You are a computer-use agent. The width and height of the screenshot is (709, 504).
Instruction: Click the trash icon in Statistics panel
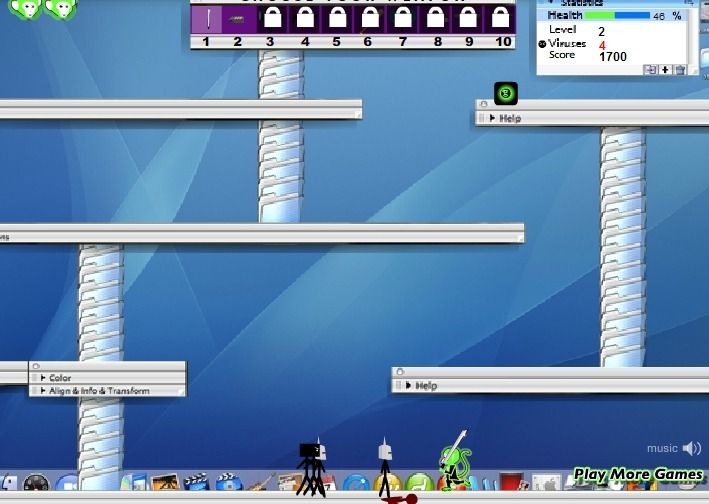tap(680, 70)
